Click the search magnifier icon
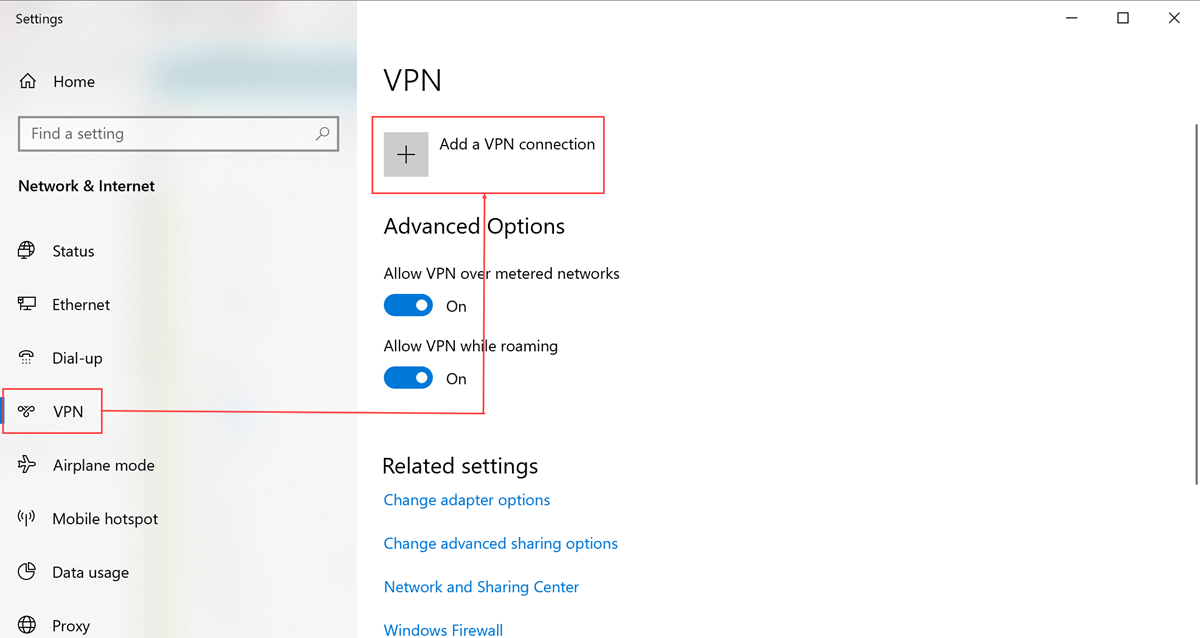 pyautogui.click(x=322, y=133)
